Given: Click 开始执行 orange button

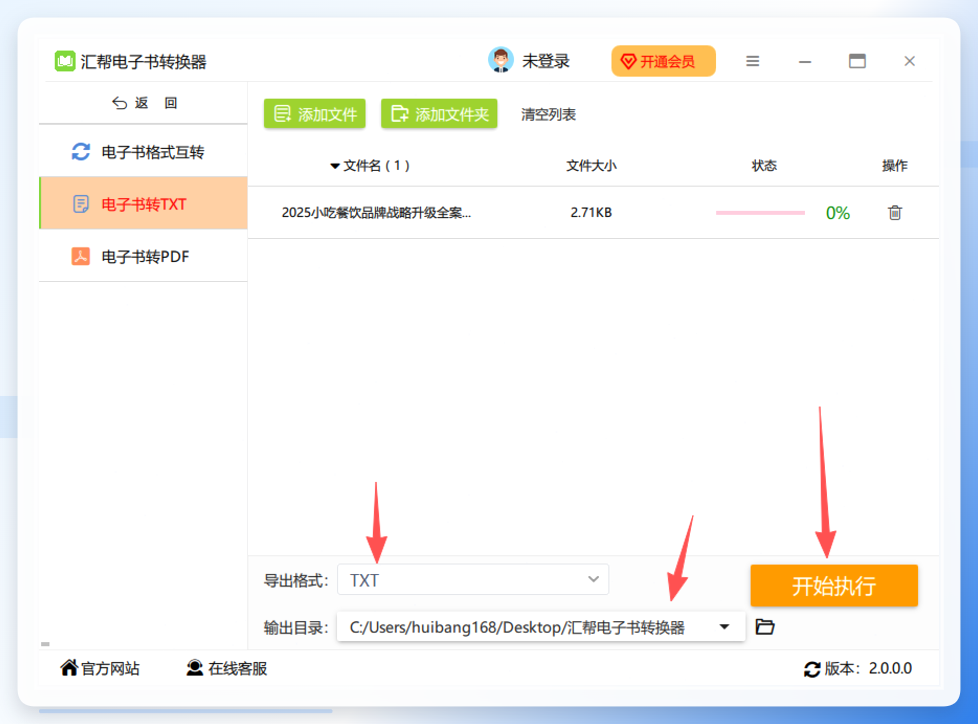Looking at the screenshot, I should pyautogui.click(x=834, y=586).
